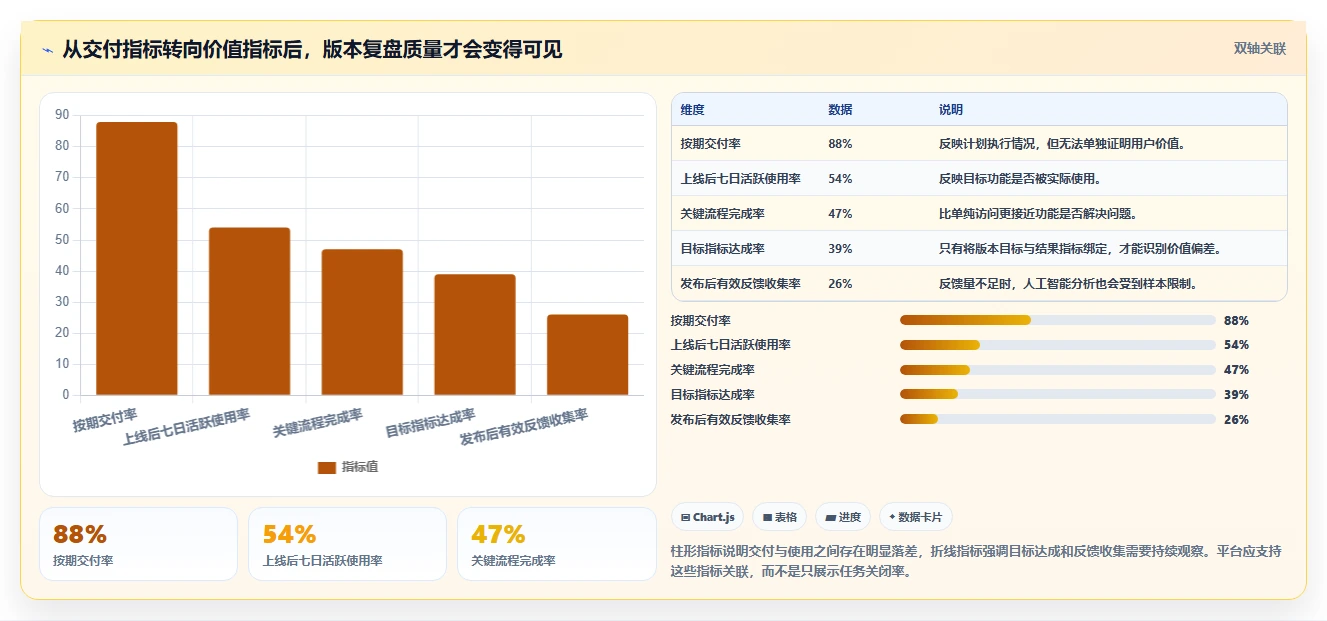Select the Chart.js chip label
This screenshot has height=621, width=1327.
click(713, 517)
